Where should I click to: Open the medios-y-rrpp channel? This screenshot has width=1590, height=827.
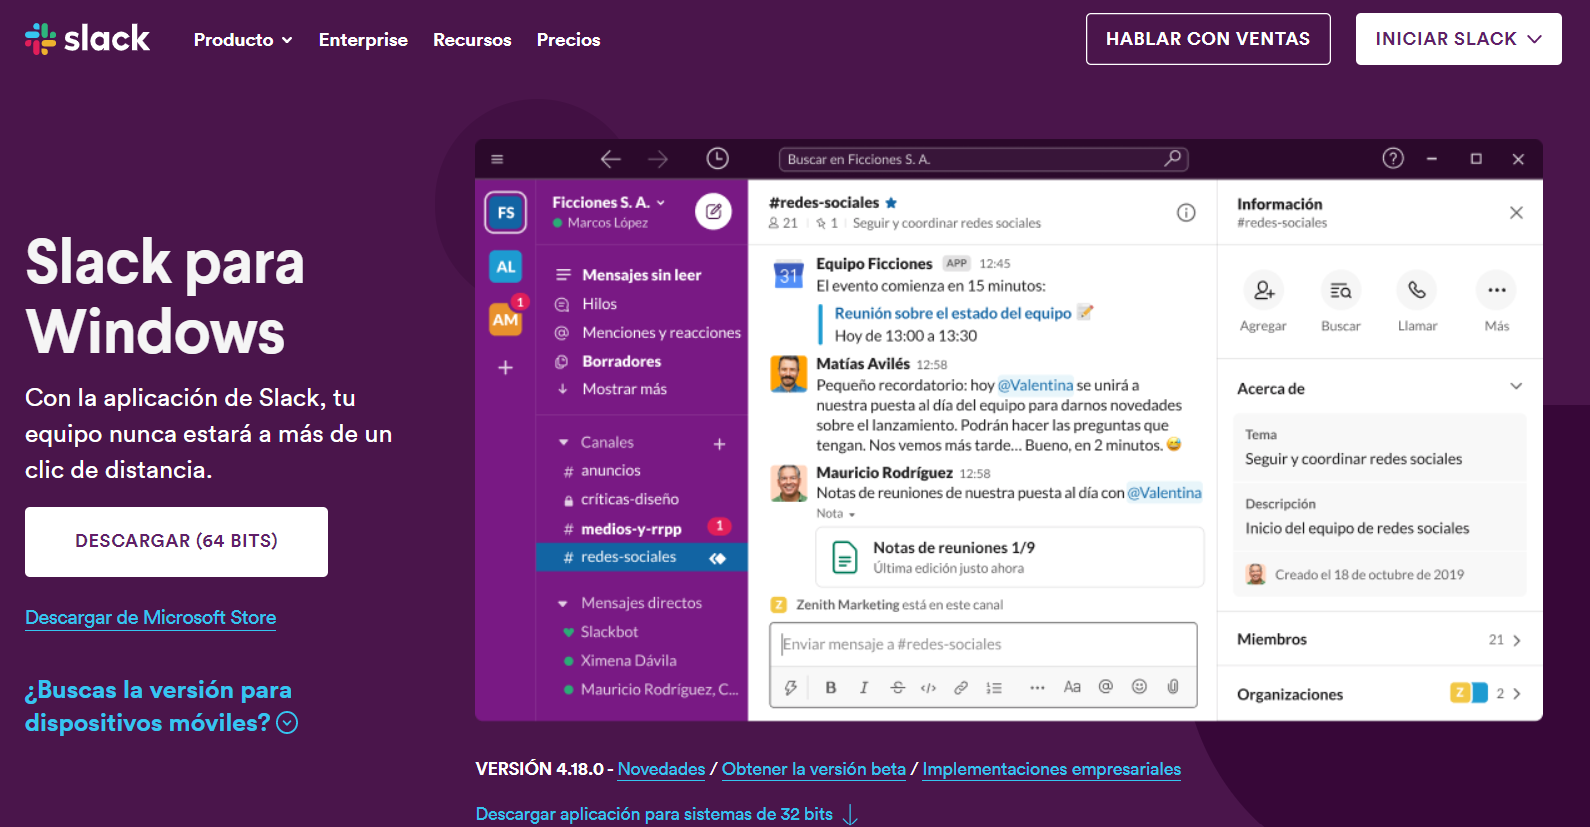coord(631,529)
